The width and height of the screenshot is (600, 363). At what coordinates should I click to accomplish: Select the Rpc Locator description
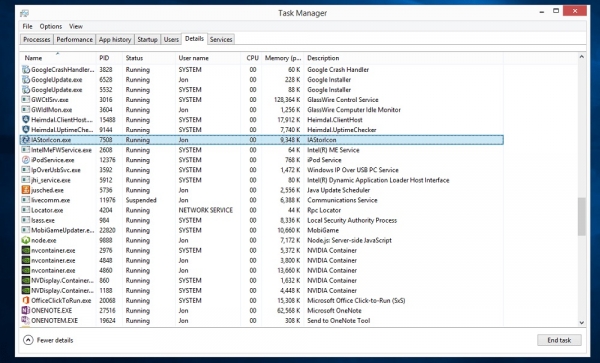pos(324,210)
